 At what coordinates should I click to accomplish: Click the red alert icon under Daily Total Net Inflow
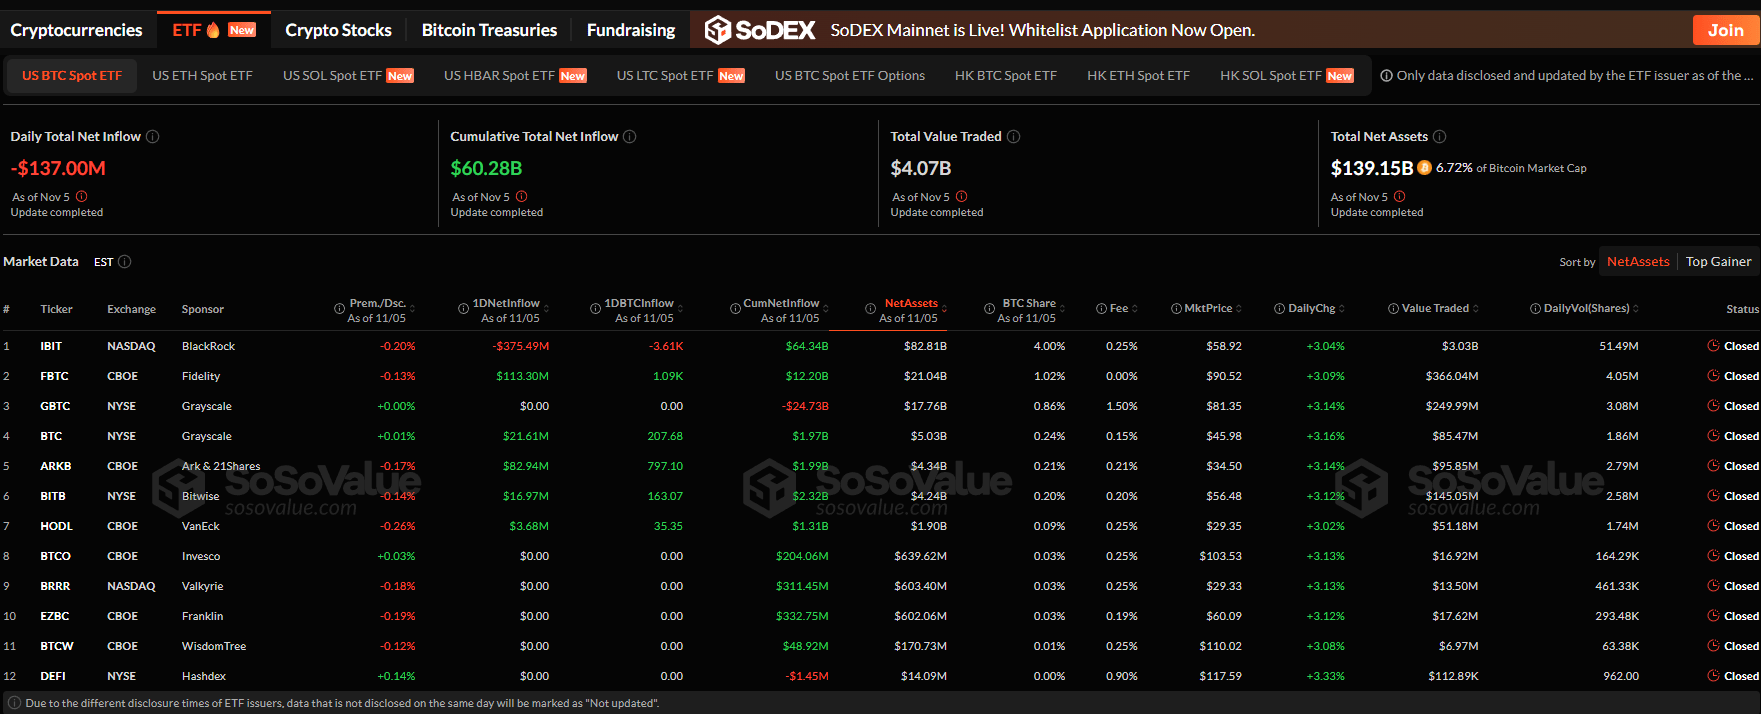point(82,197)
